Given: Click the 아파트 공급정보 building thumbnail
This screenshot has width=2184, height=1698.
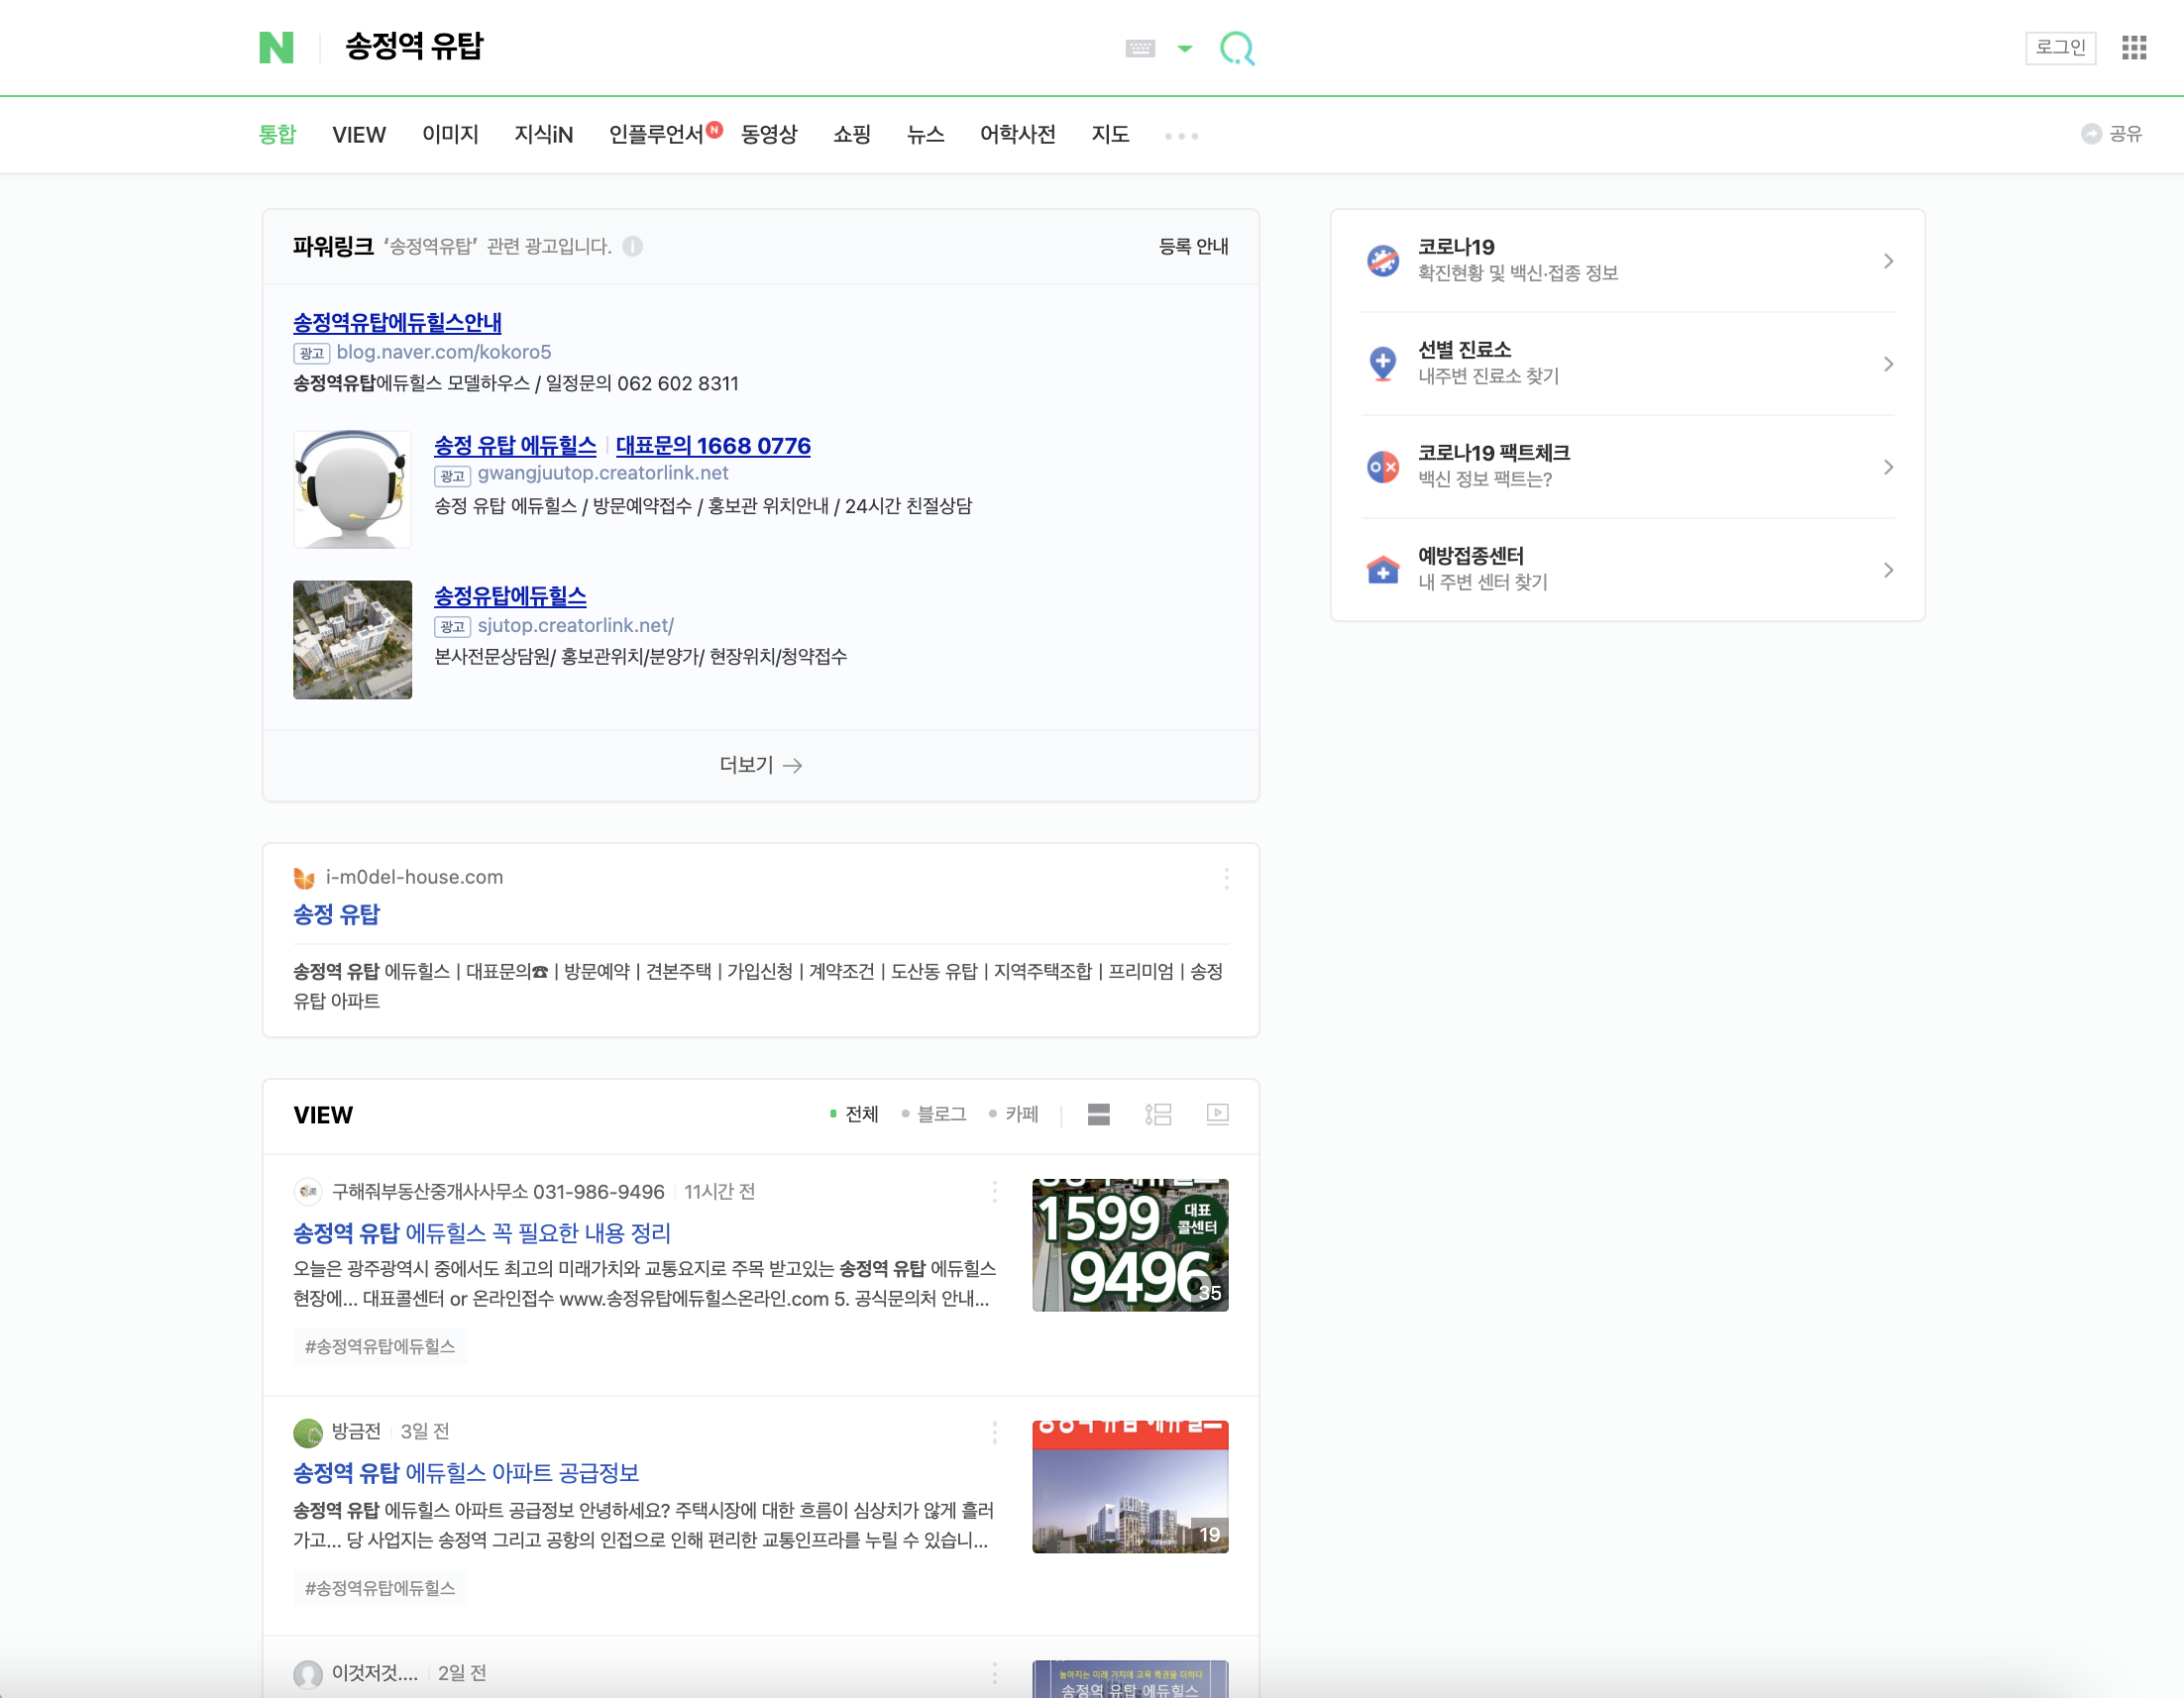Looking at the screenshot, I should (x=1130, y=1487).
